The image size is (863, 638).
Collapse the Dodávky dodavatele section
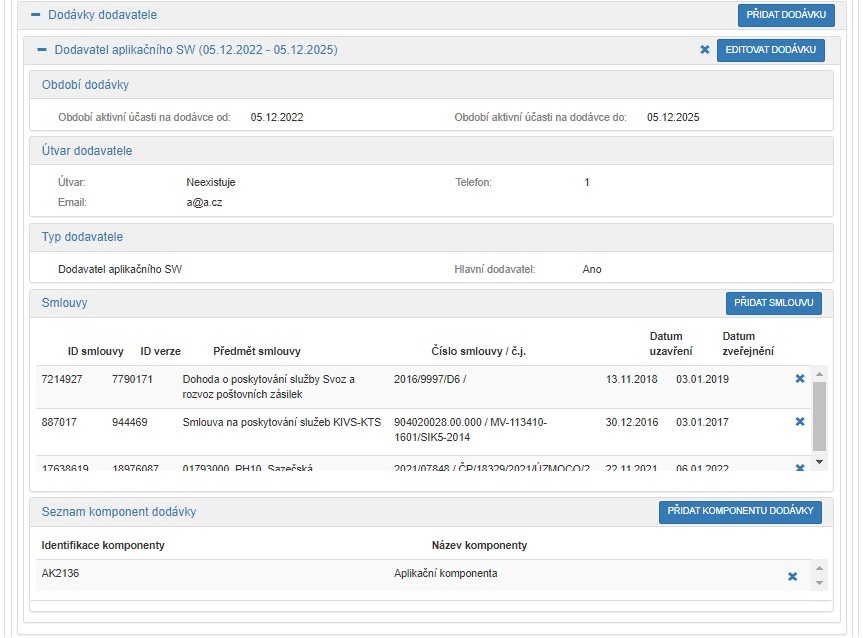click(x=36, y=16)
